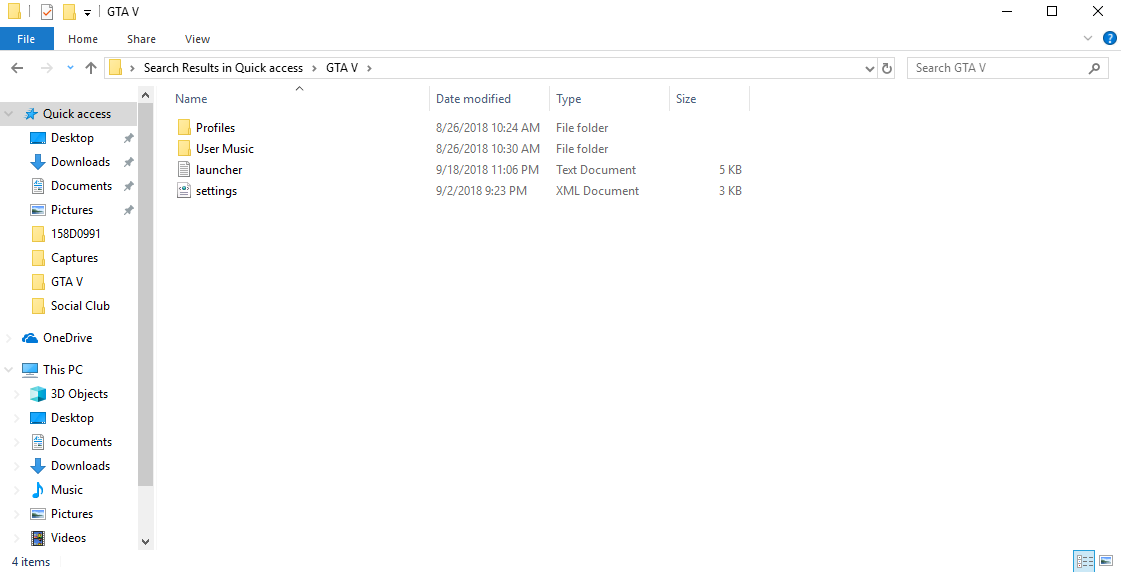
Task: Switch to the View ribbon tab
Action: click(197, 39)
